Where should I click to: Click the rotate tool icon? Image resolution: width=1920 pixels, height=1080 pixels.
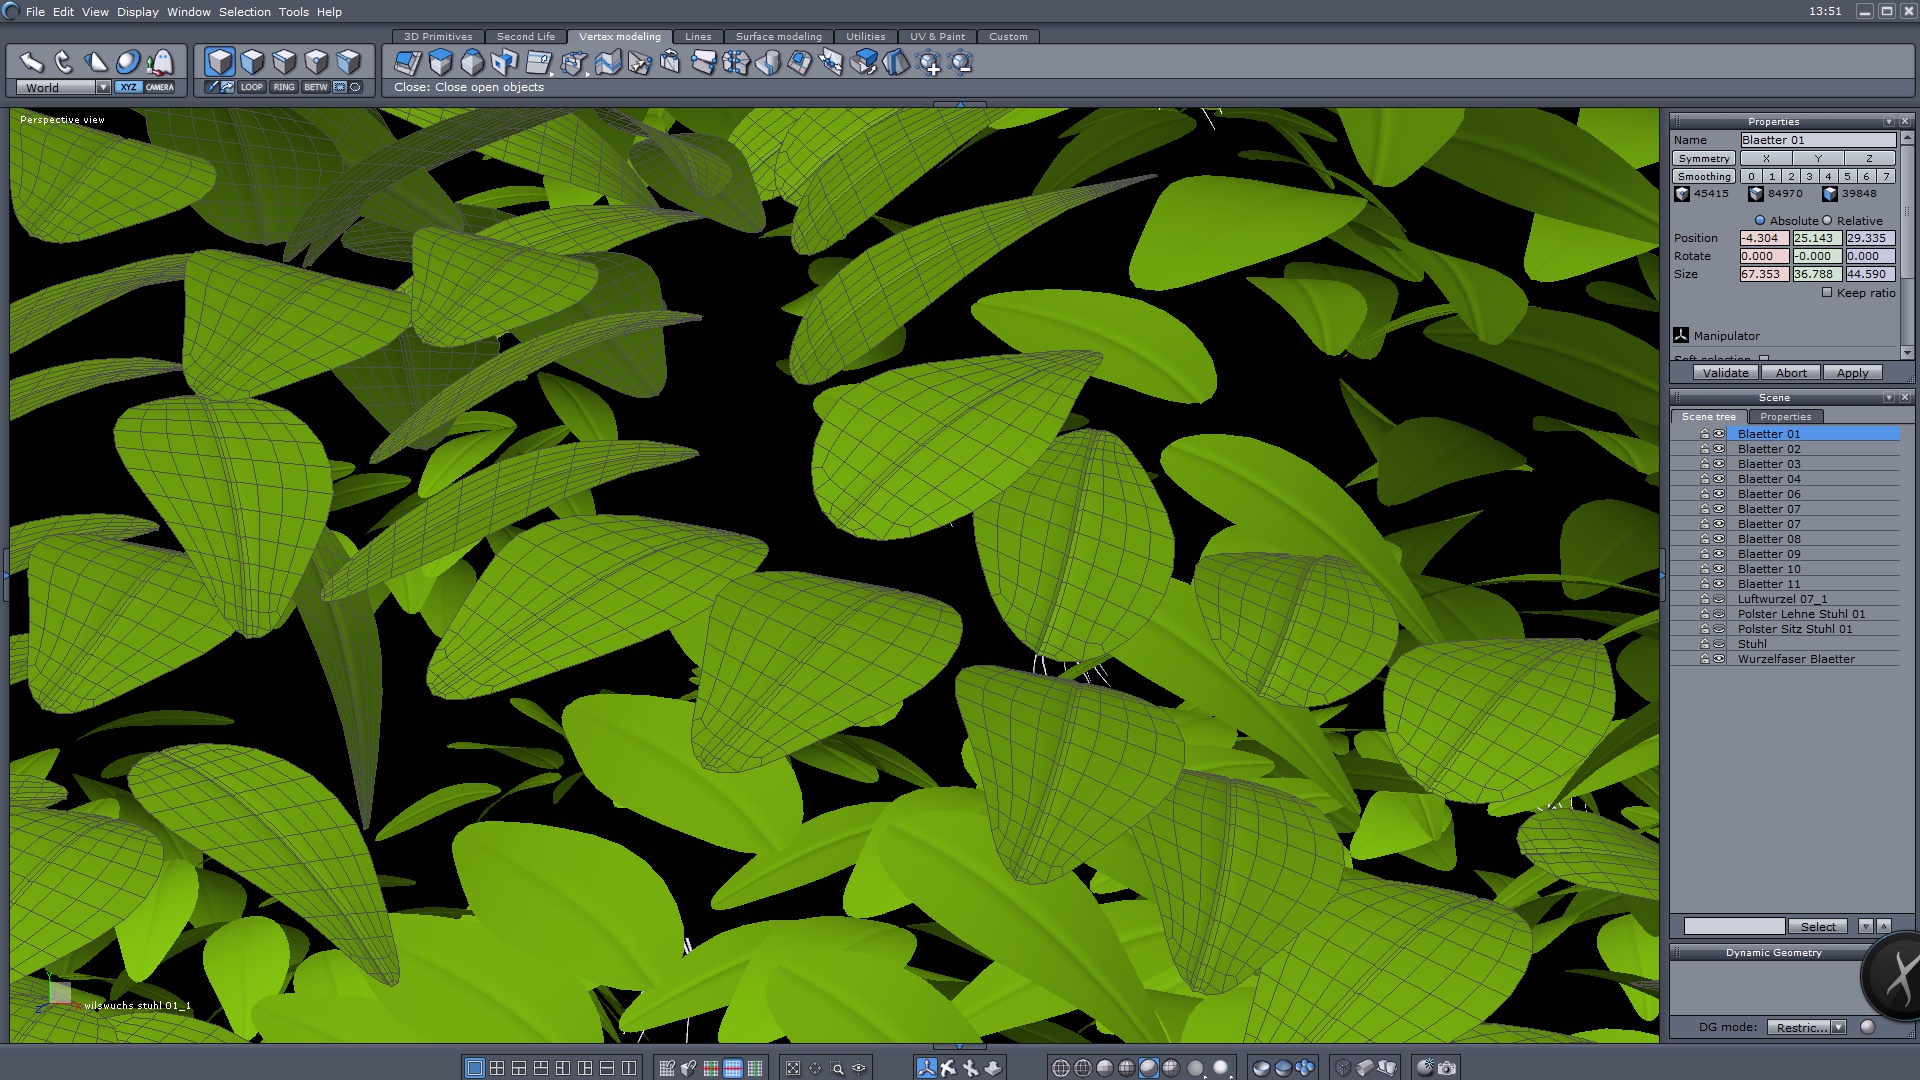click(64, 62)
